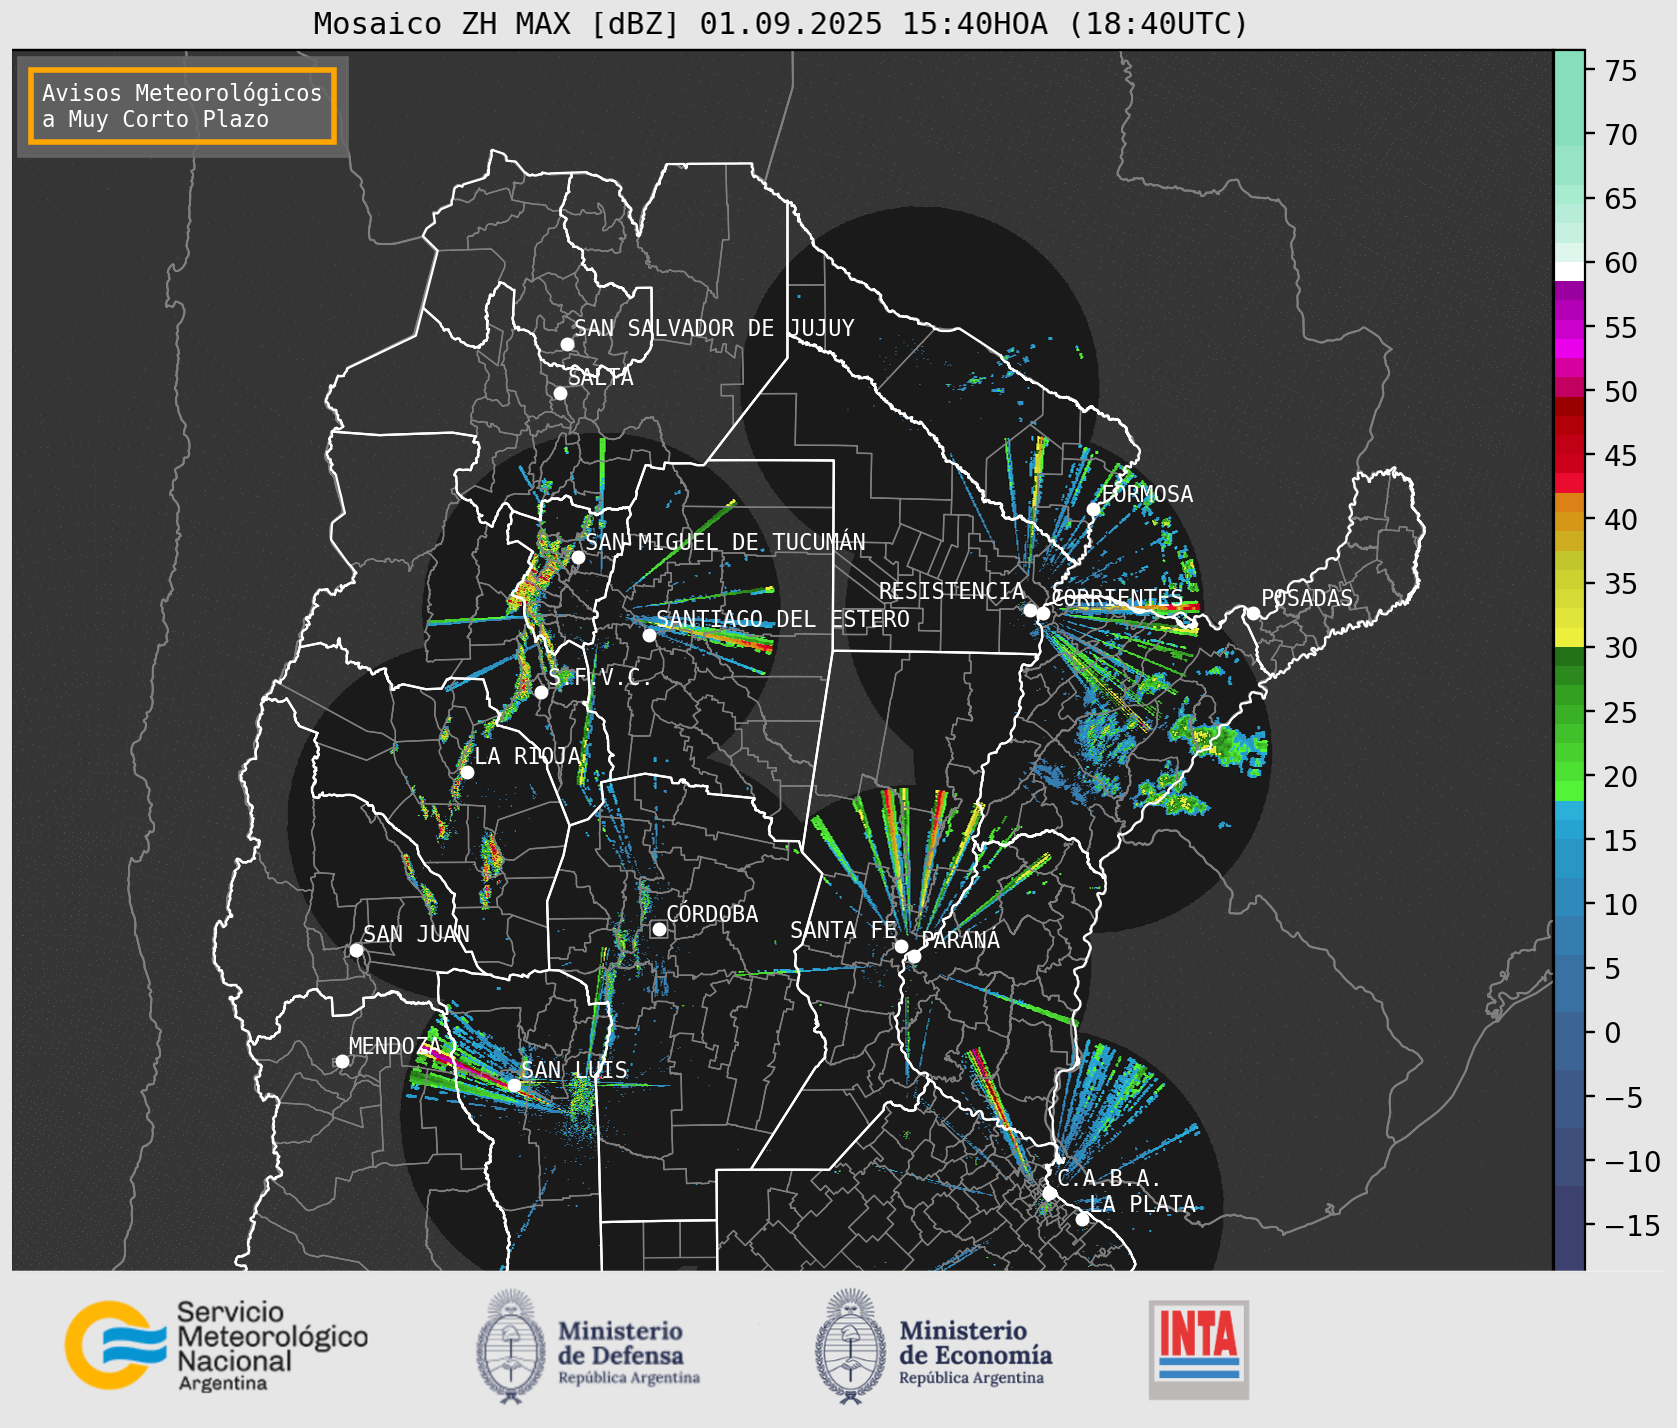Click the Salta city dot
Screen dimensions: 1677x1428
pos(561,393)
